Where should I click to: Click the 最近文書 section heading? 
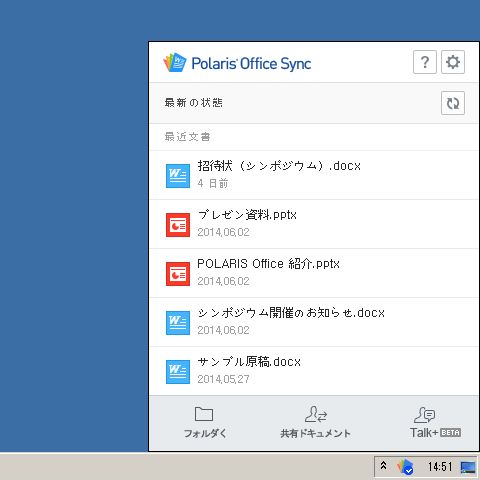tap(187, 137)
